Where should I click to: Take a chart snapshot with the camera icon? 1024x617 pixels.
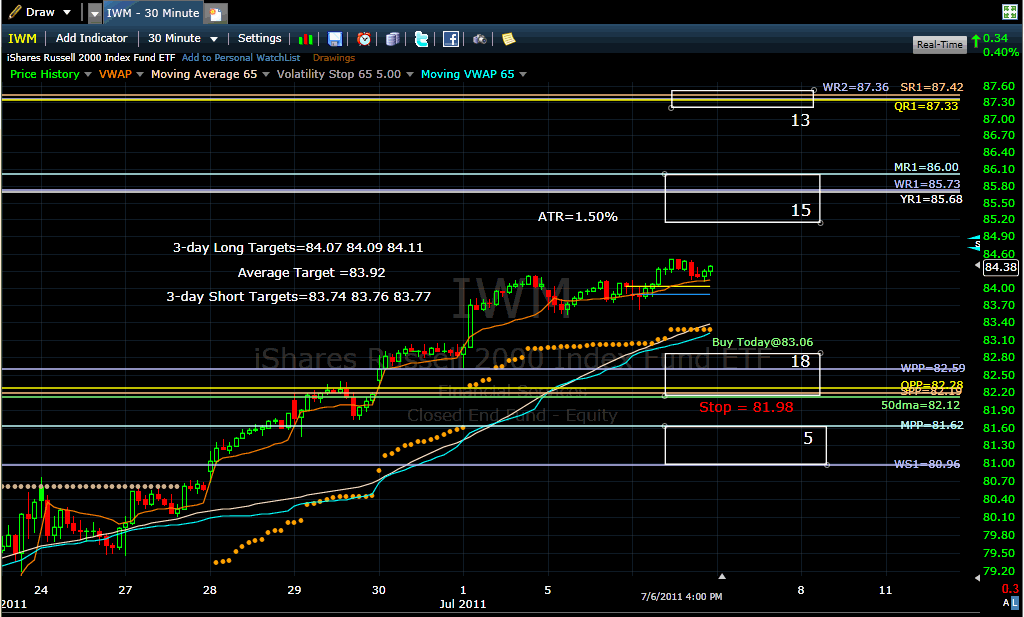480,39
